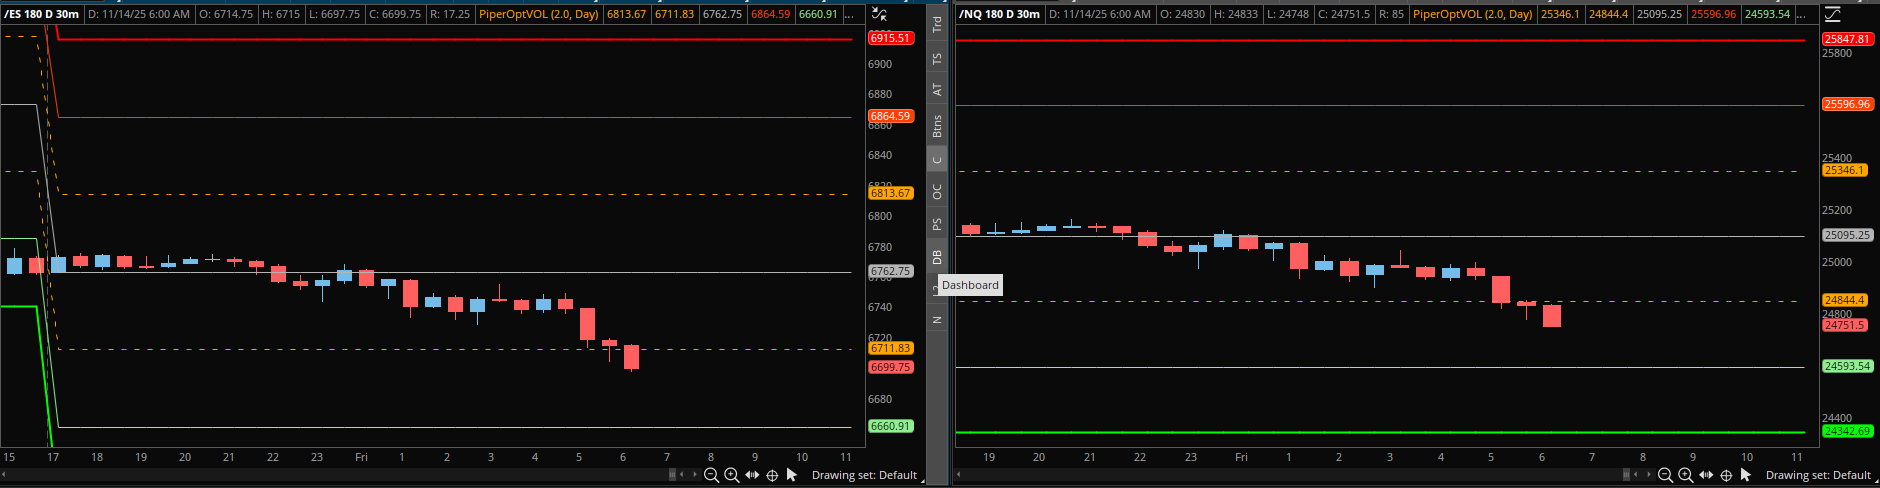Enable crosshair target tool on /NQ chart
1880x488 pixels.
tap(1726, 475)
